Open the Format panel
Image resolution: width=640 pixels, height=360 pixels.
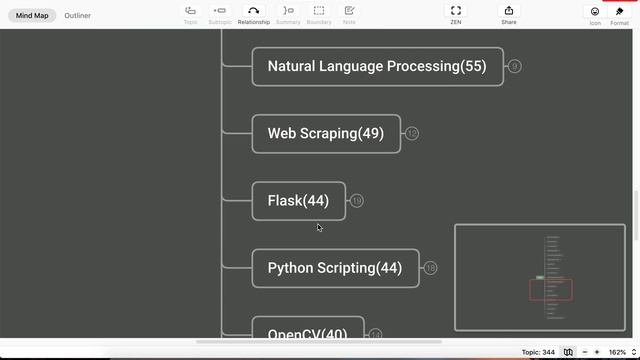[x=619, y=16]
